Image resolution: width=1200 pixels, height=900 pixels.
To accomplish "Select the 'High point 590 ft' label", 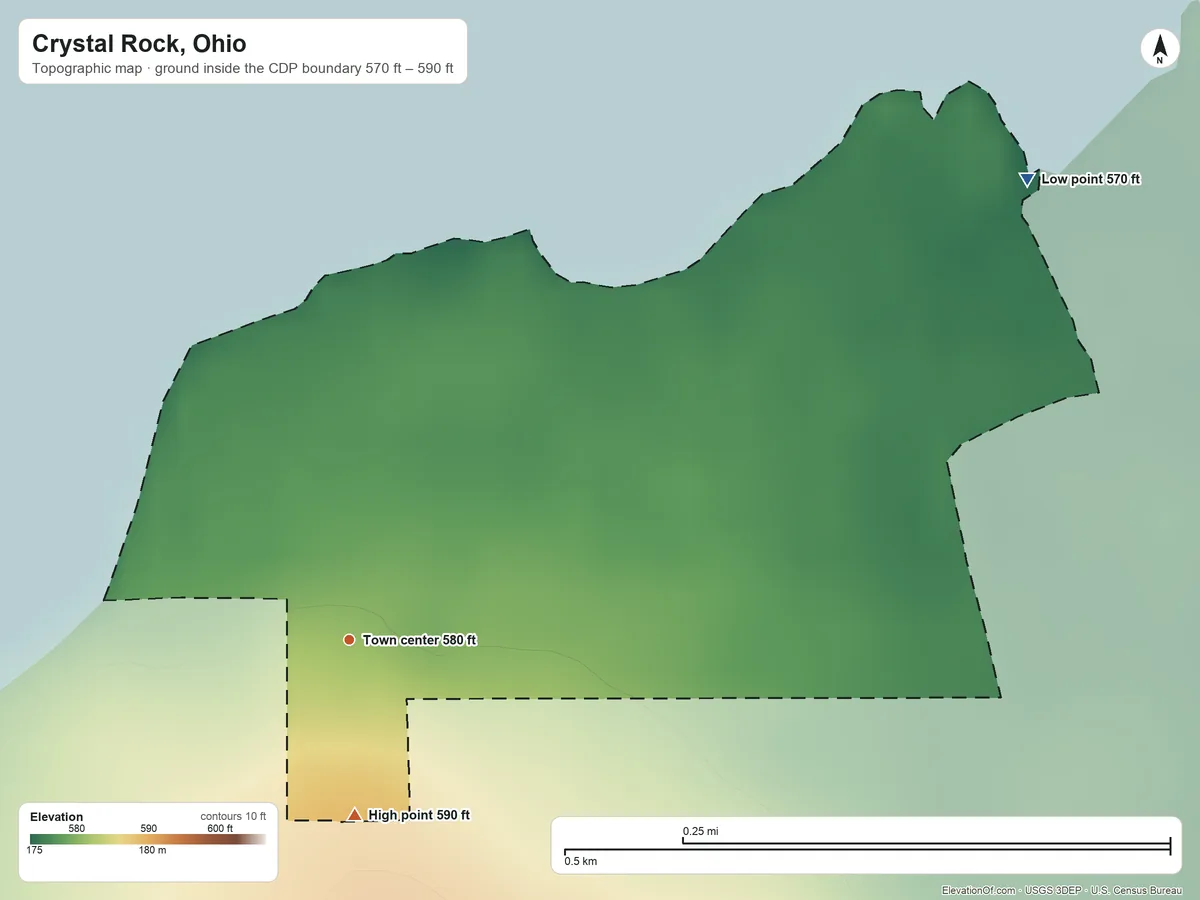I will tap(419, 815).
